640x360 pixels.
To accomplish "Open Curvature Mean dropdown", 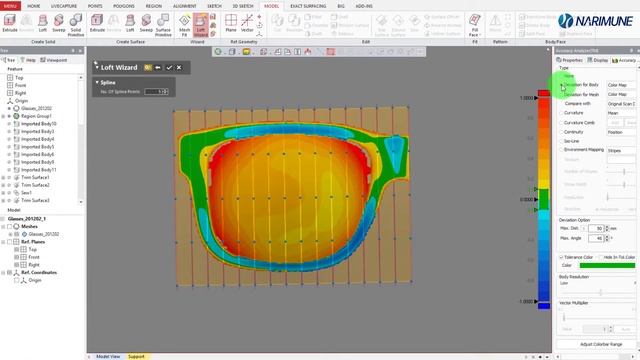I will (x=621, y=113).
